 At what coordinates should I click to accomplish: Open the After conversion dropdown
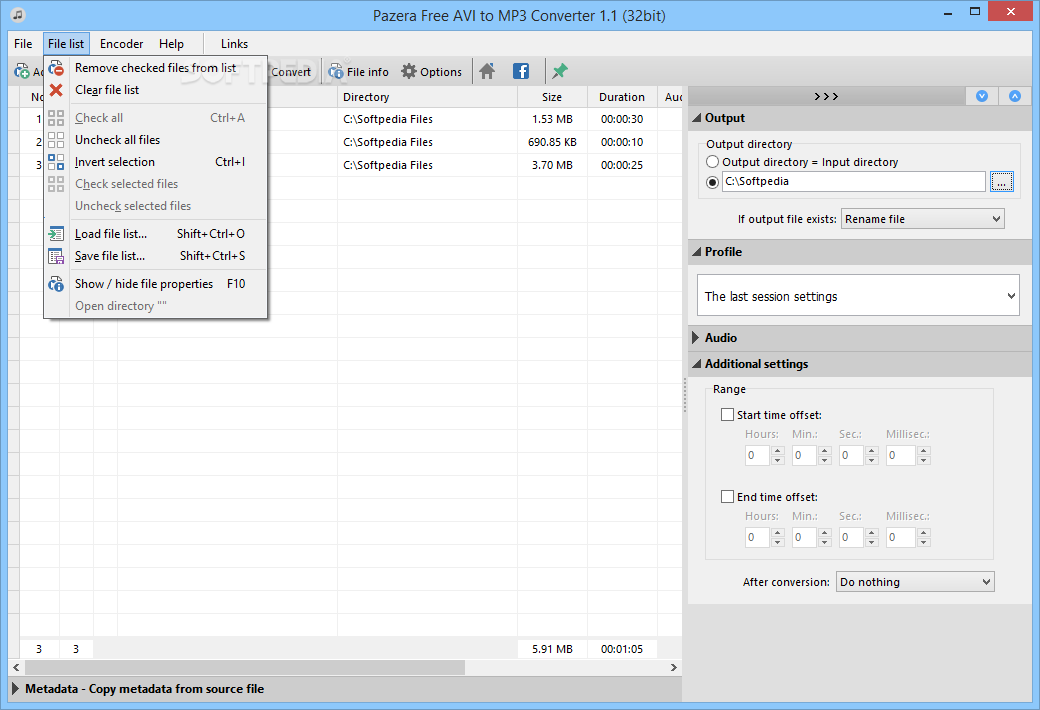tap(915, 582)
